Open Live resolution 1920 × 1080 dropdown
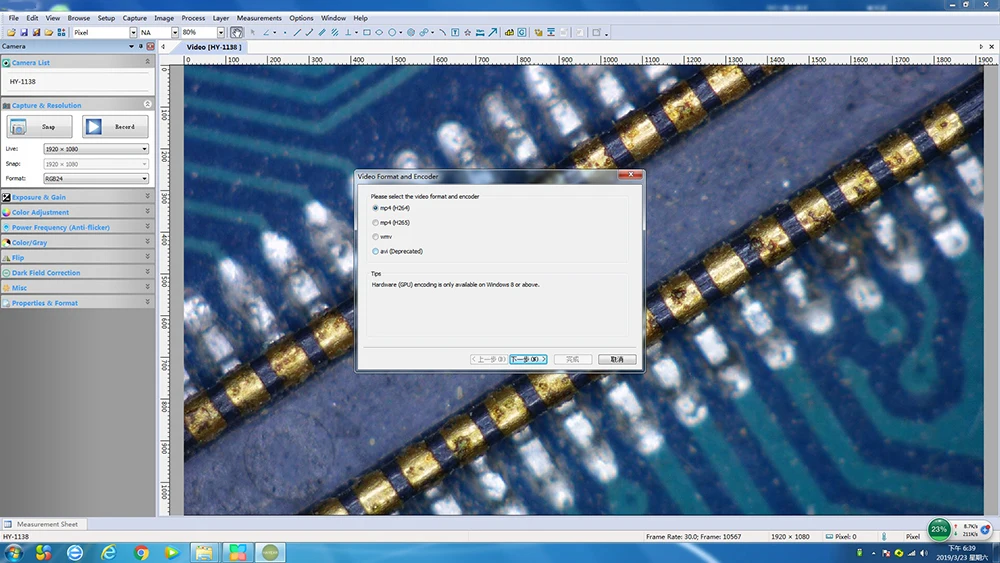 pyautogui.click(x=96, y=149)
